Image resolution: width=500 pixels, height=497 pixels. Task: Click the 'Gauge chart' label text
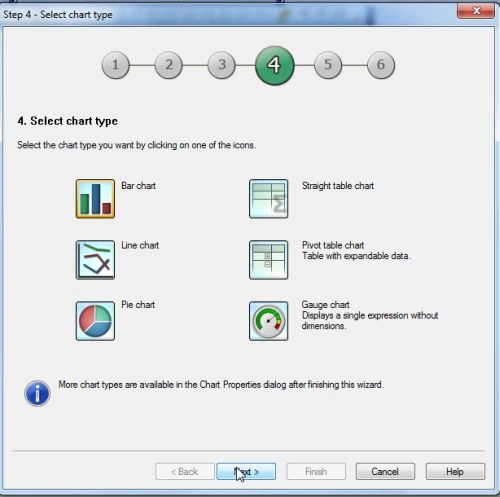326,305
